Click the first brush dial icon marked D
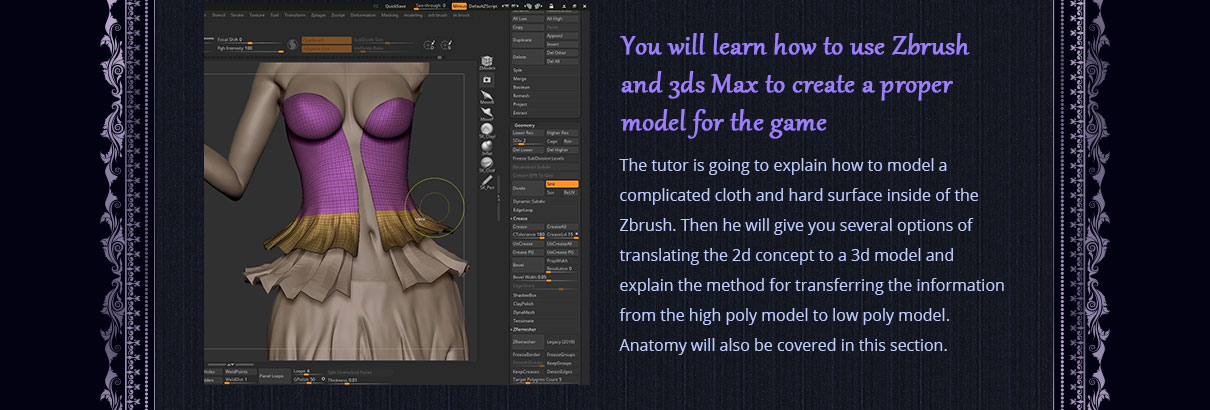The height and width of the screenshot is (410, 1210). pyautogui.click(x=430, y=45)
